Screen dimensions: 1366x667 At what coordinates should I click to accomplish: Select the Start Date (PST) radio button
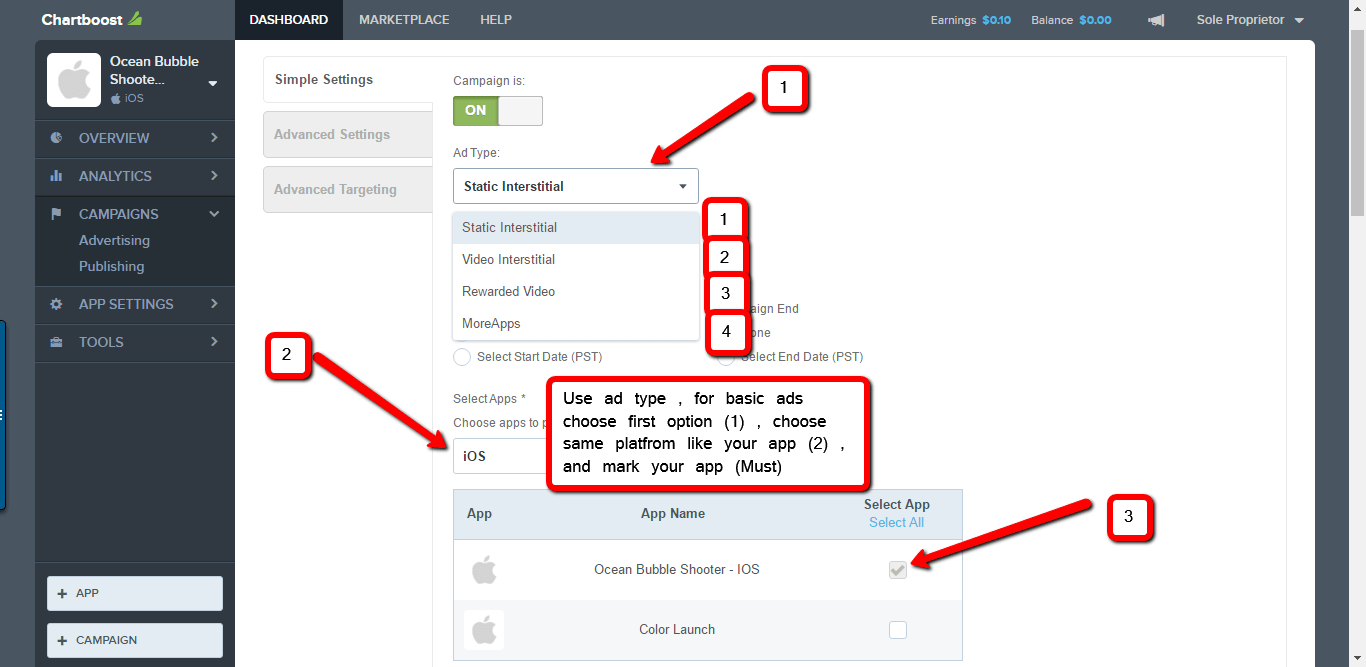pyautogui.click(x=462, y=357)
